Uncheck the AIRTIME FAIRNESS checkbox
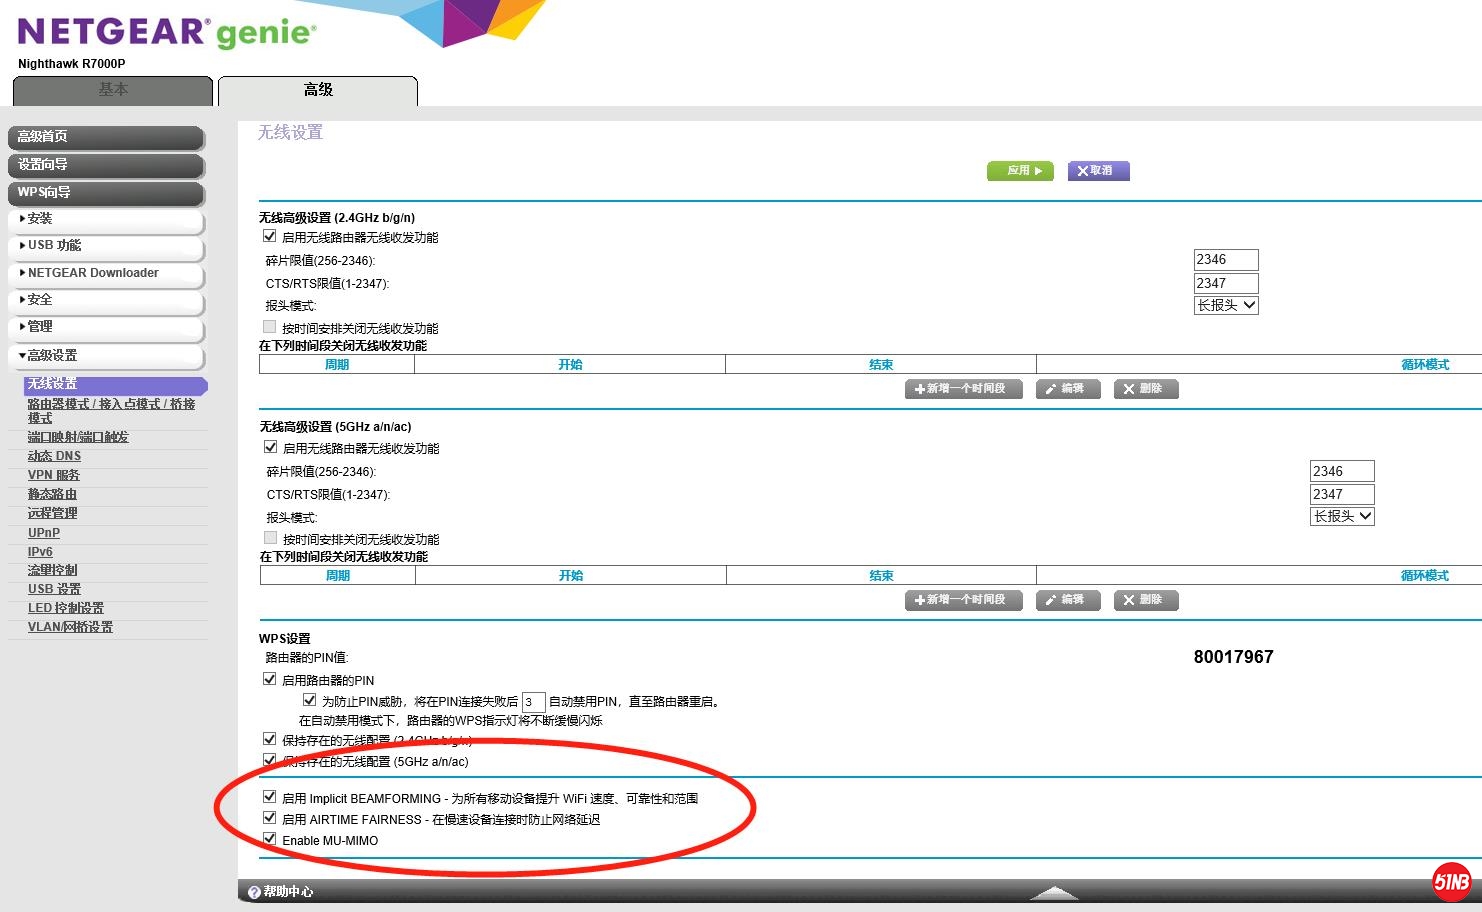 click(x=270, y=818)
